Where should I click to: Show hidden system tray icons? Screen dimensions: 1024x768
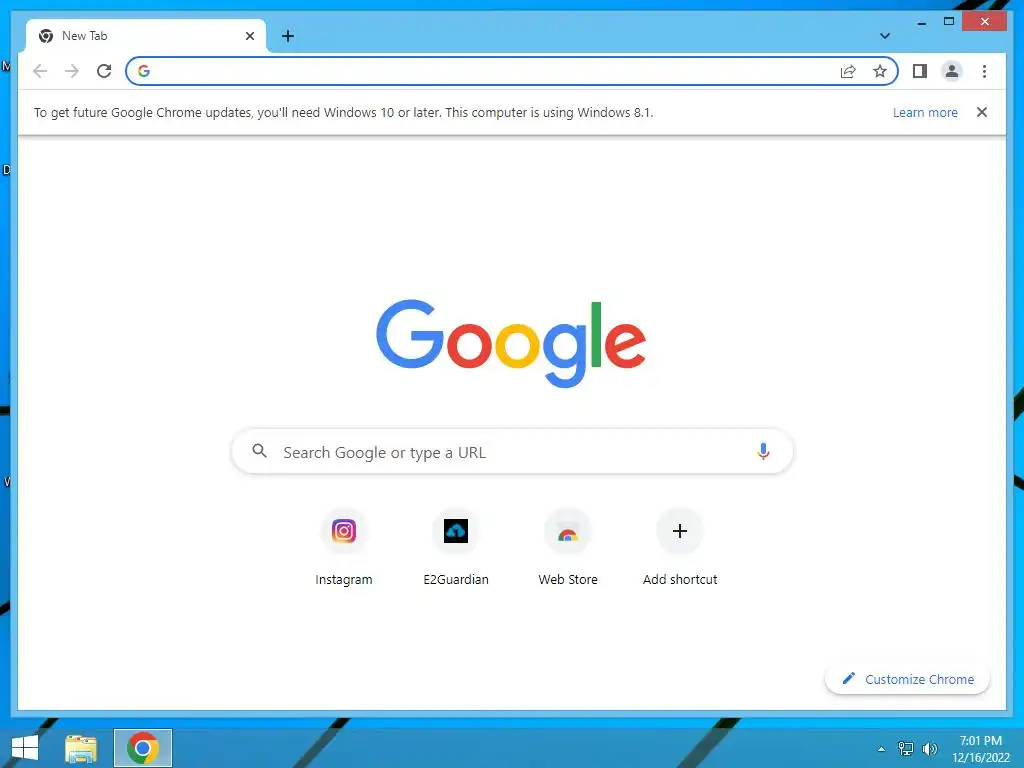click(881, 749)
